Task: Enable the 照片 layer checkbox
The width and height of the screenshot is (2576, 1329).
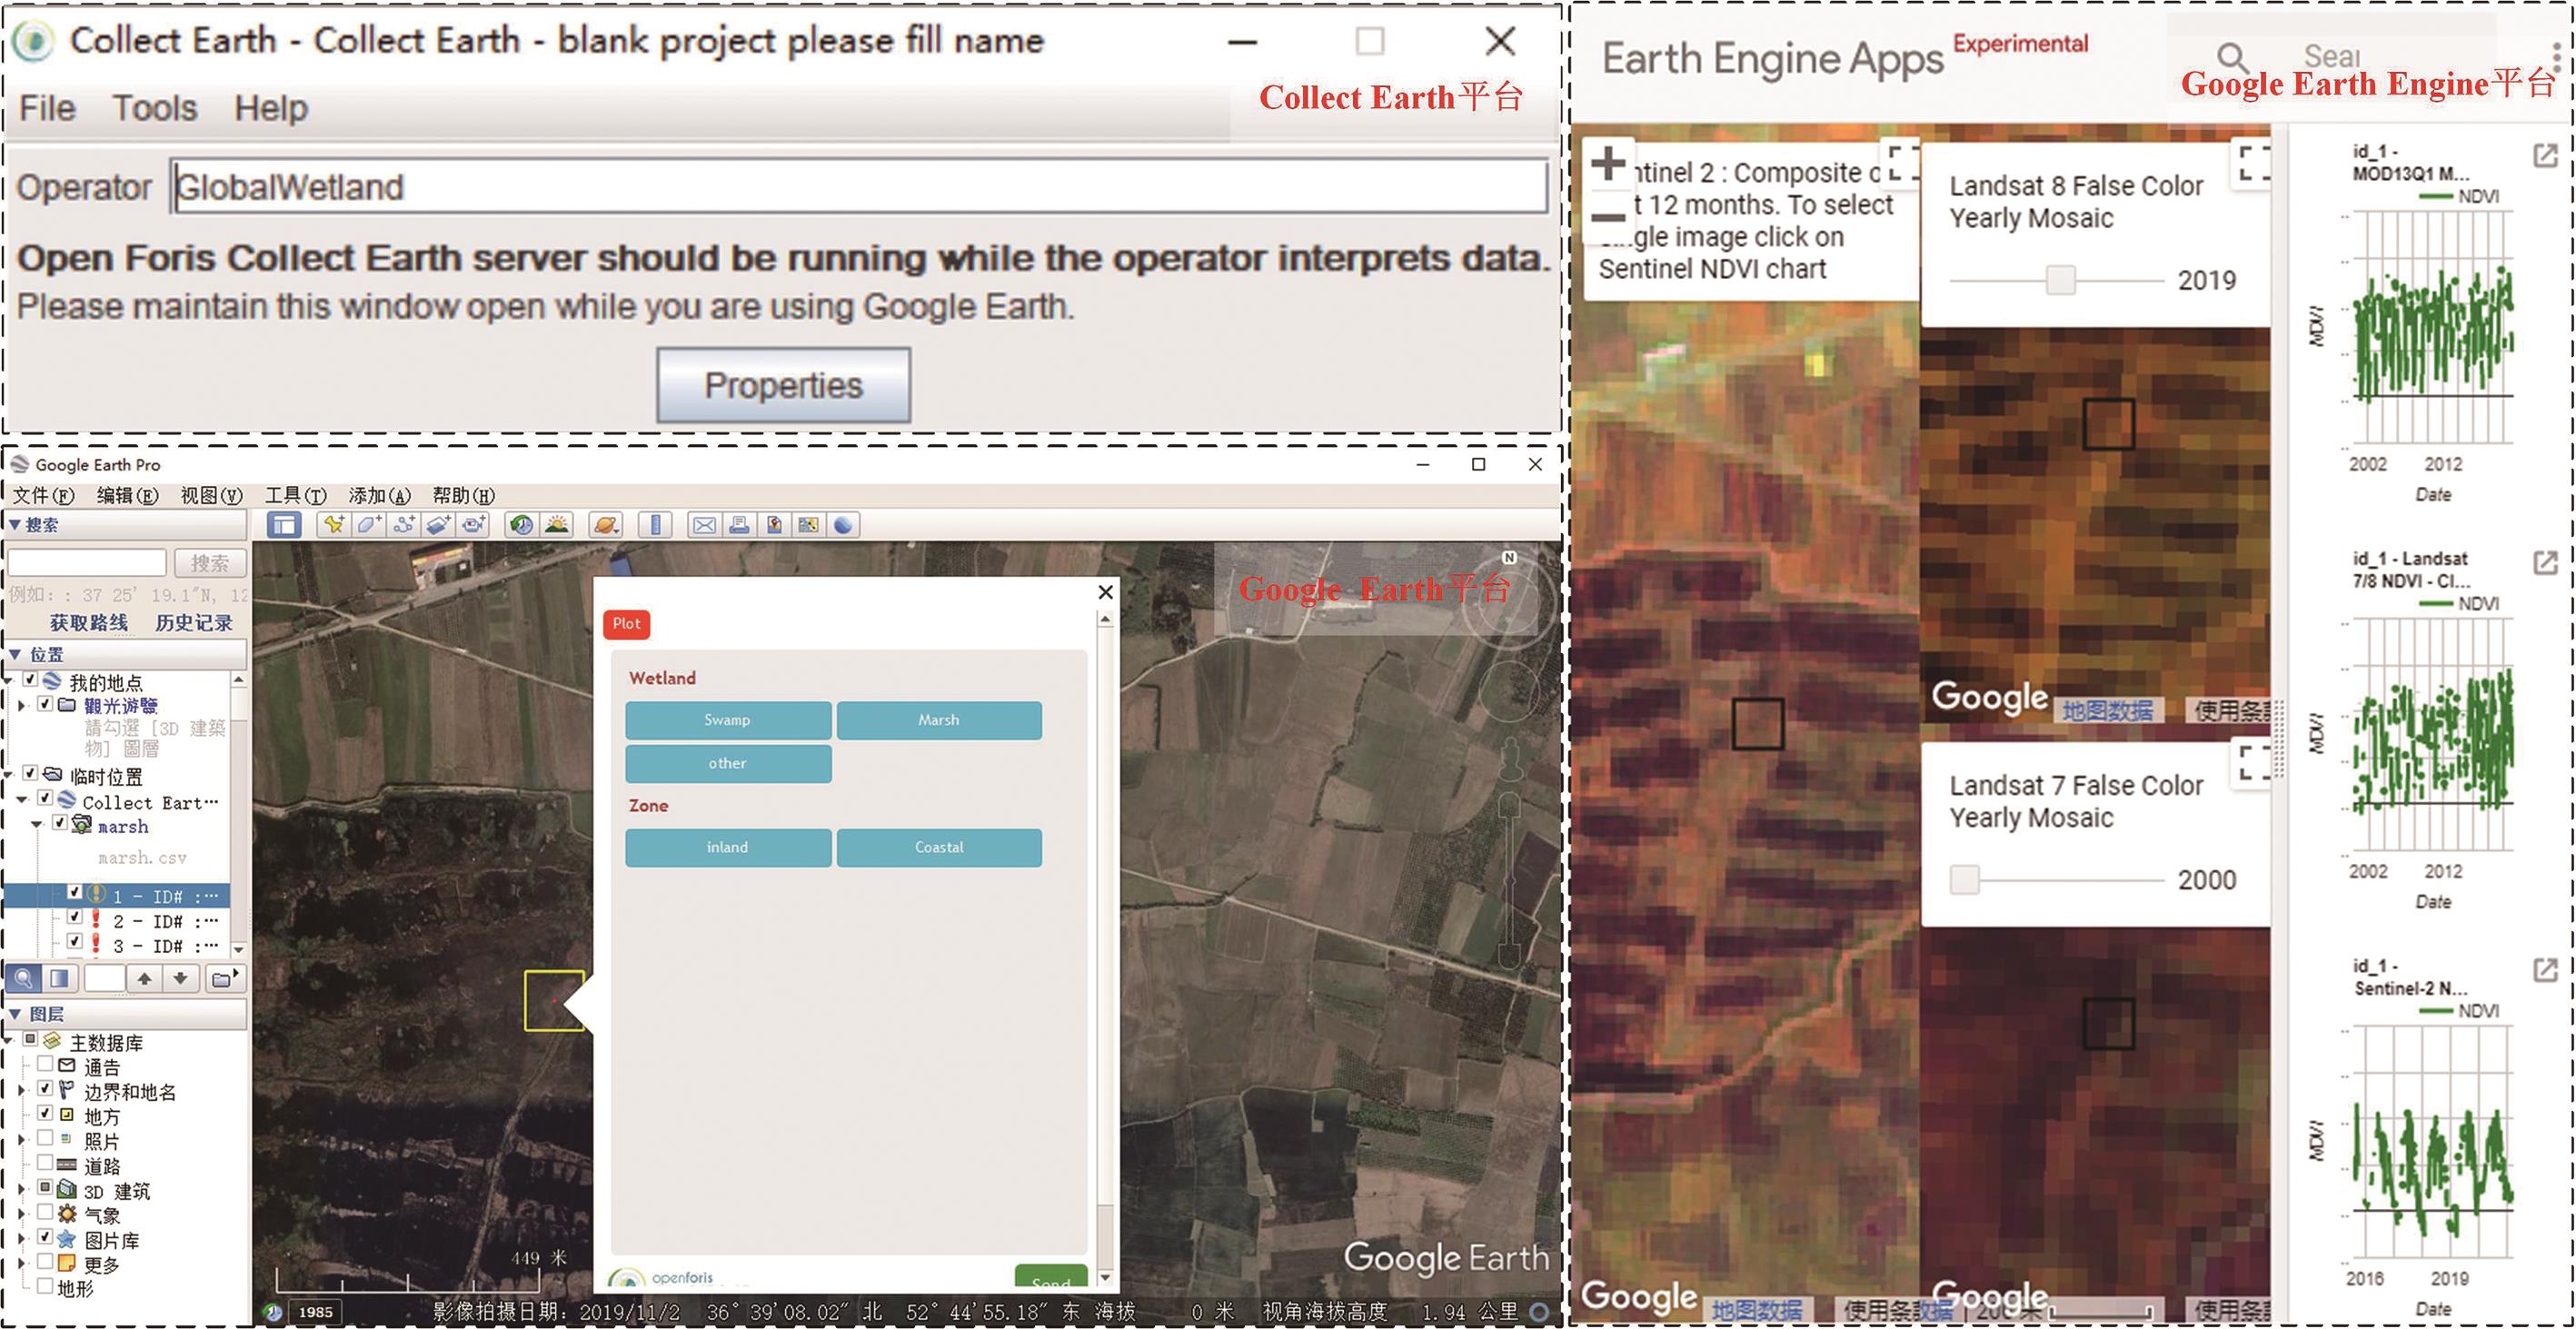Action: (45, 1138)
